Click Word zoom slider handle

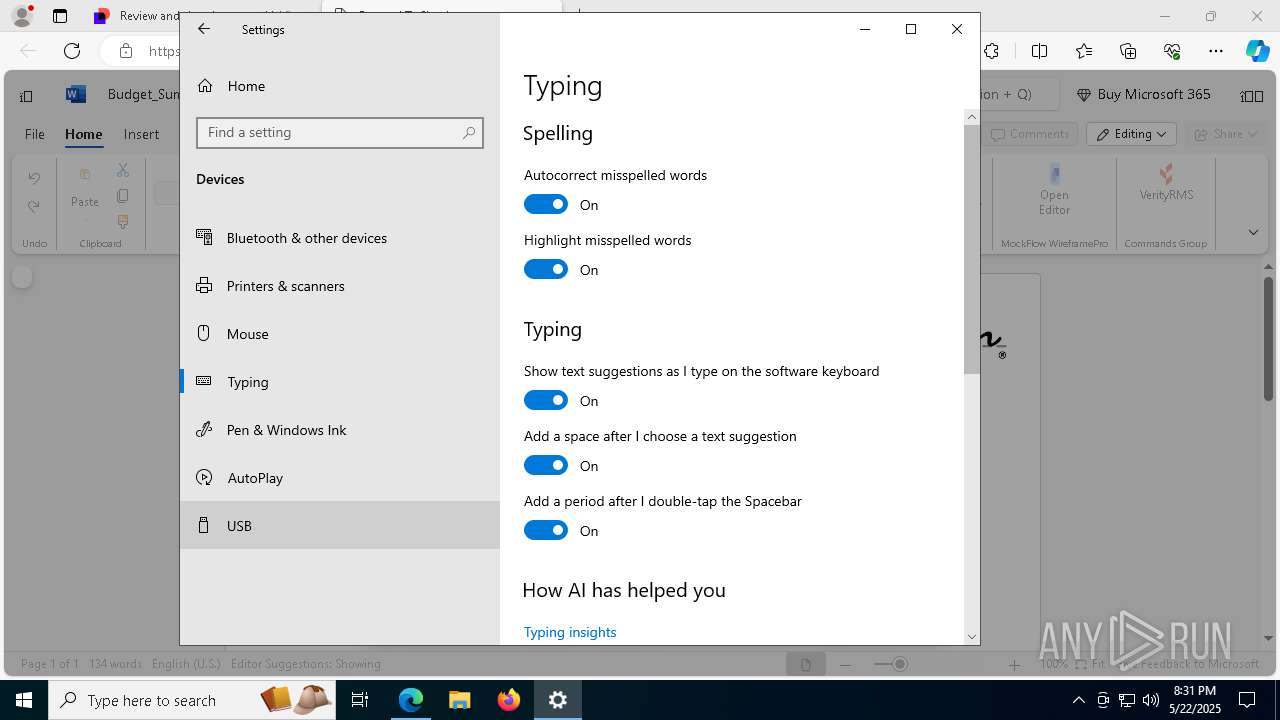899,664
